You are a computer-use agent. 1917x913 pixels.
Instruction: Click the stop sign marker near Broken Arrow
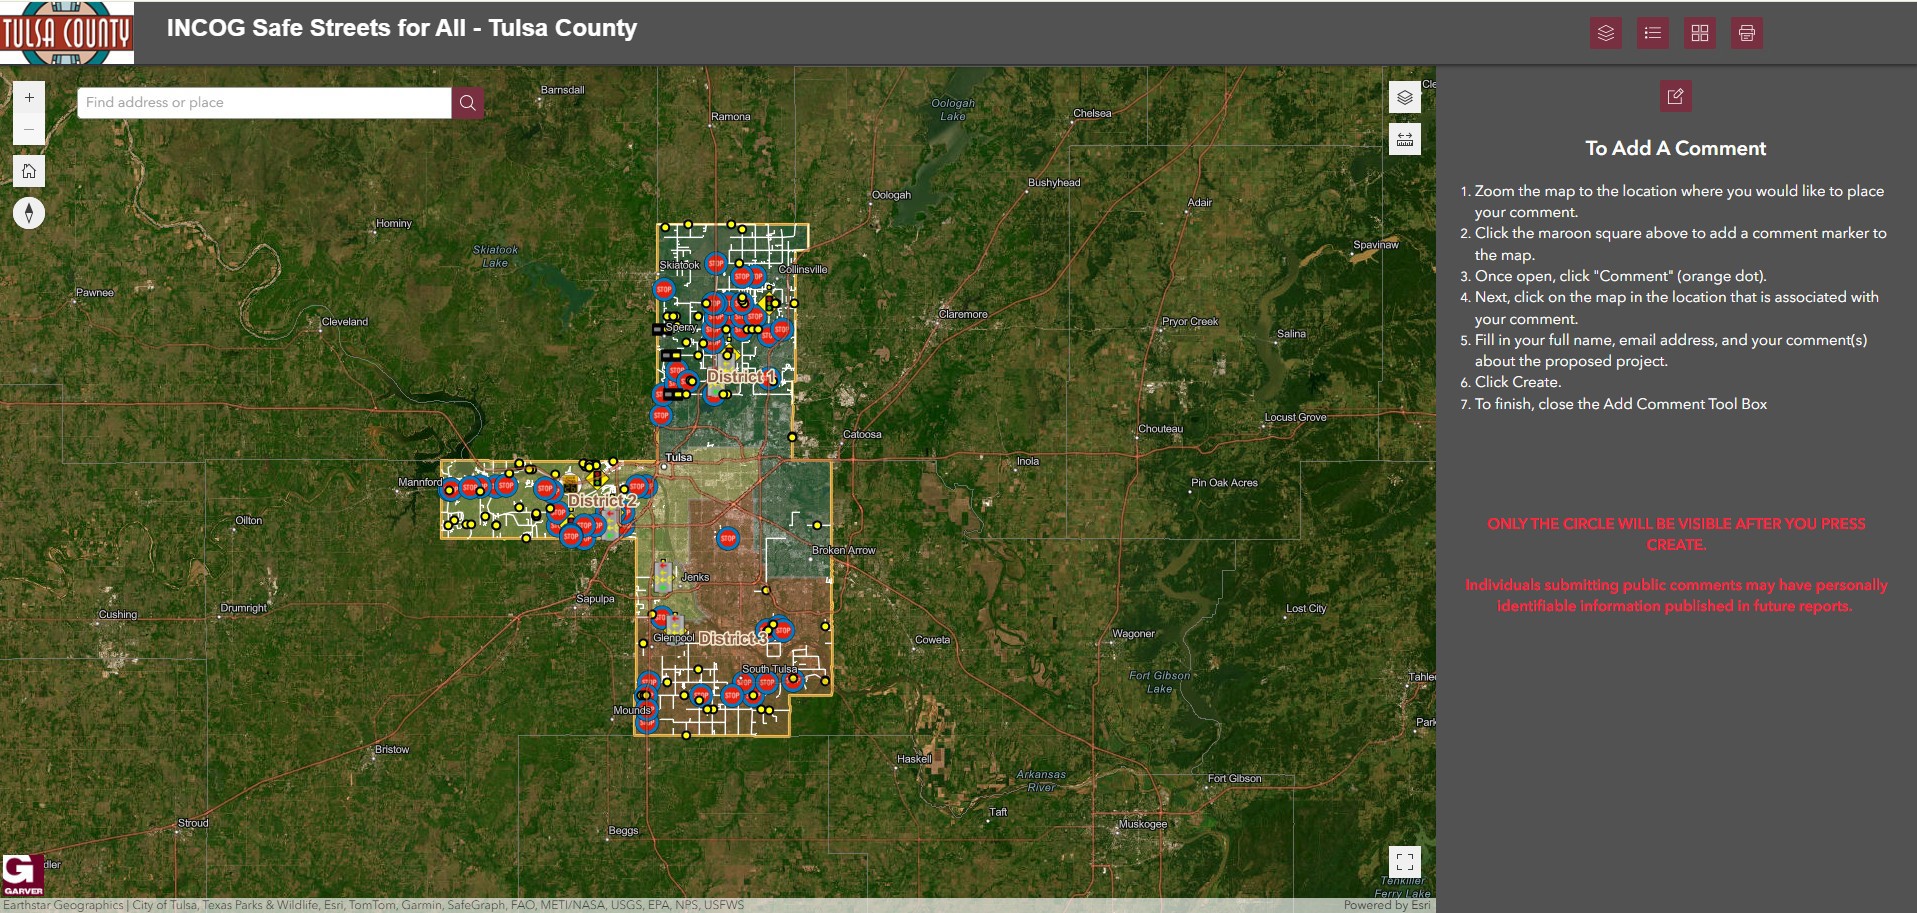pyautogui.click(x=728, y=539)
